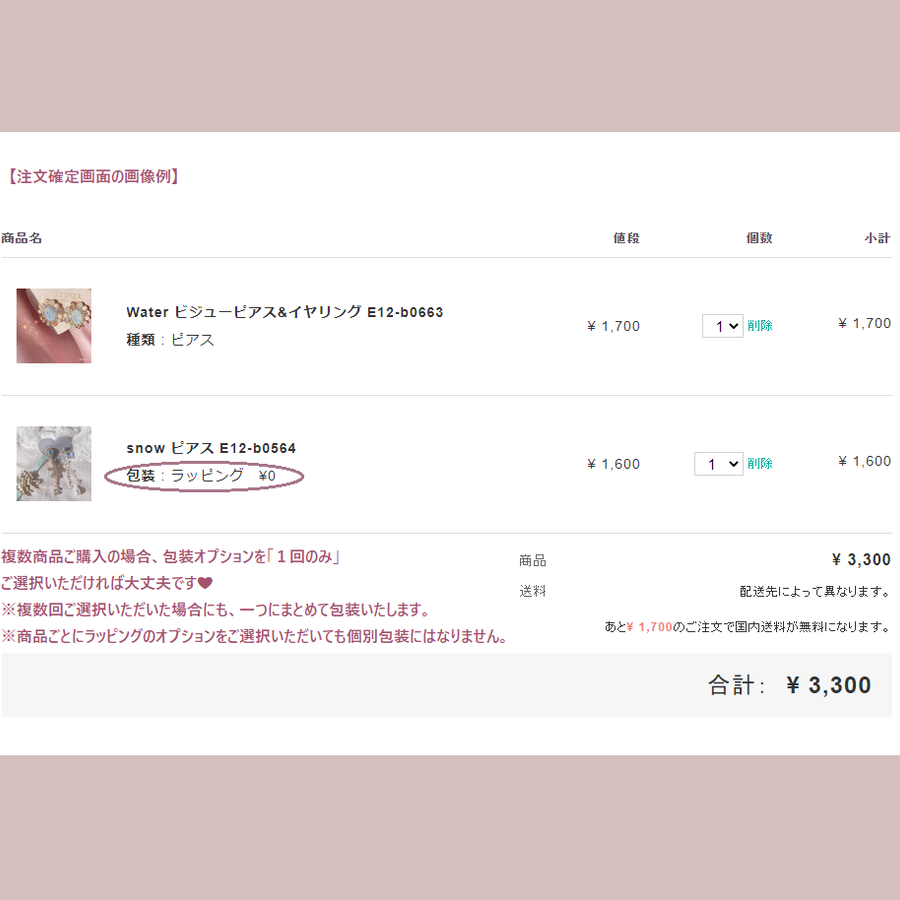Open quantity dropdown for Water ビジューピアス item
This screenshot has width=900, height=900.
click(x=723, y=326)
